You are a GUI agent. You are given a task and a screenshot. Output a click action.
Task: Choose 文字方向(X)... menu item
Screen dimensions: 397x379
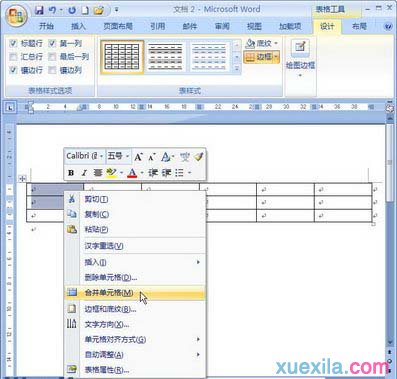click(x=134, y=324)
